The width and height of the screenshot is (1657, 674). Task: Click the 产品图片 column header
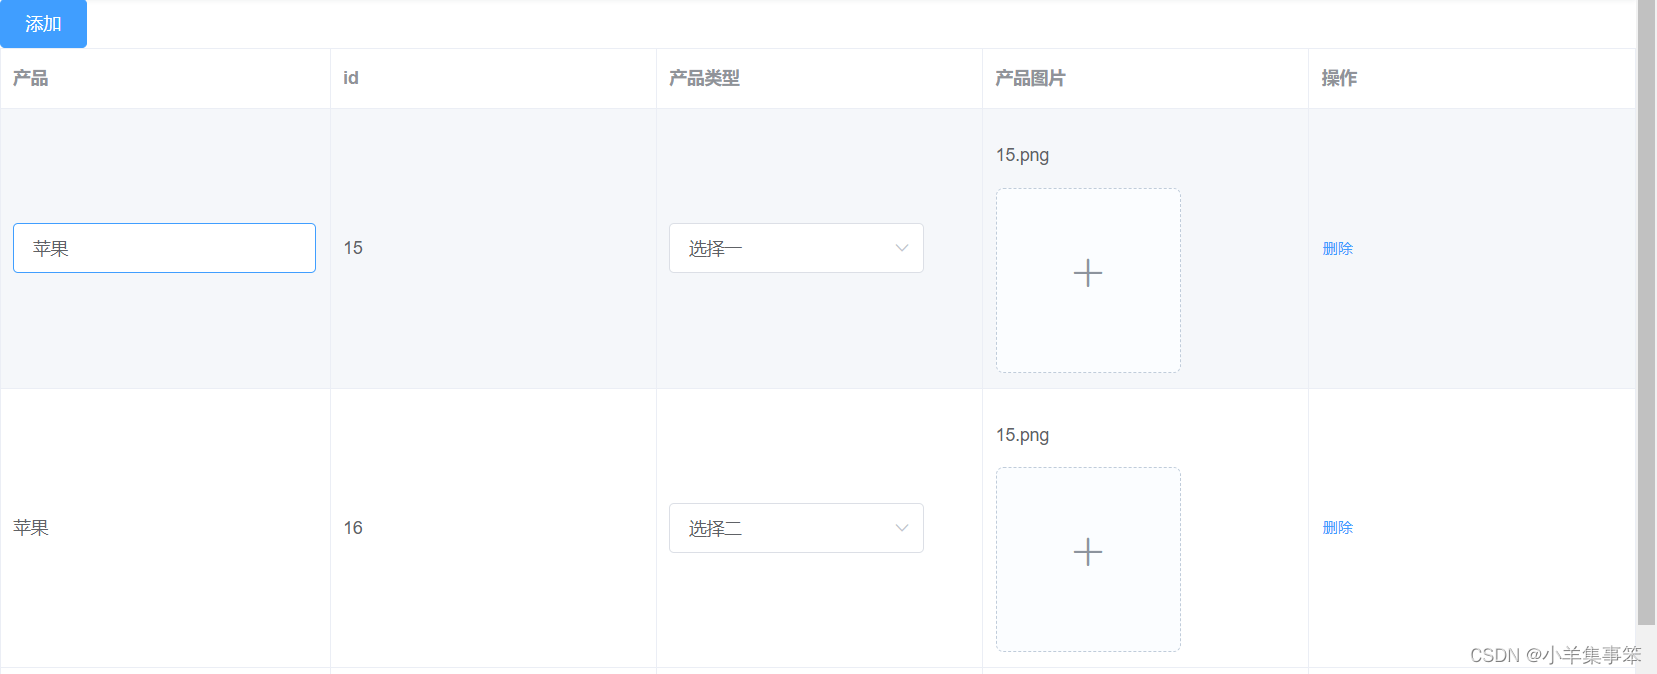[1030, 78]
